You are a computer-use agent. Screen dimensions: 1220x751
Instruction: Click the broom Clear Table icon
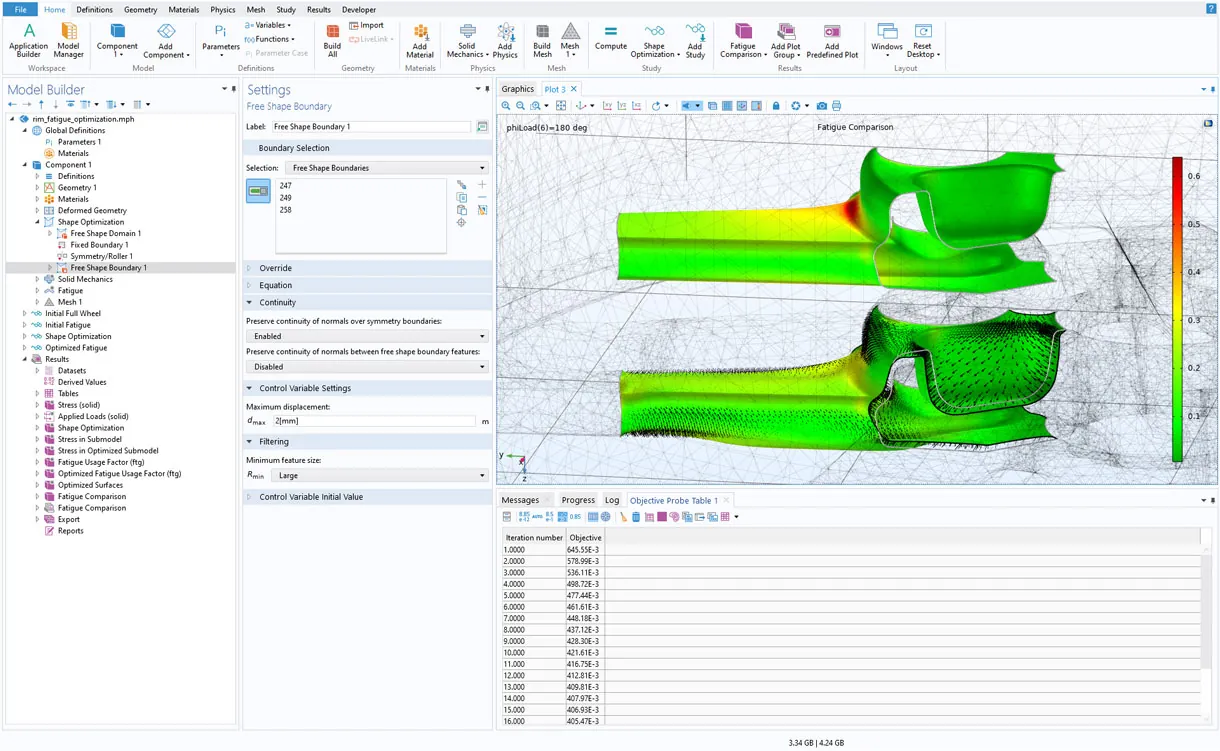tap(622, 517)
